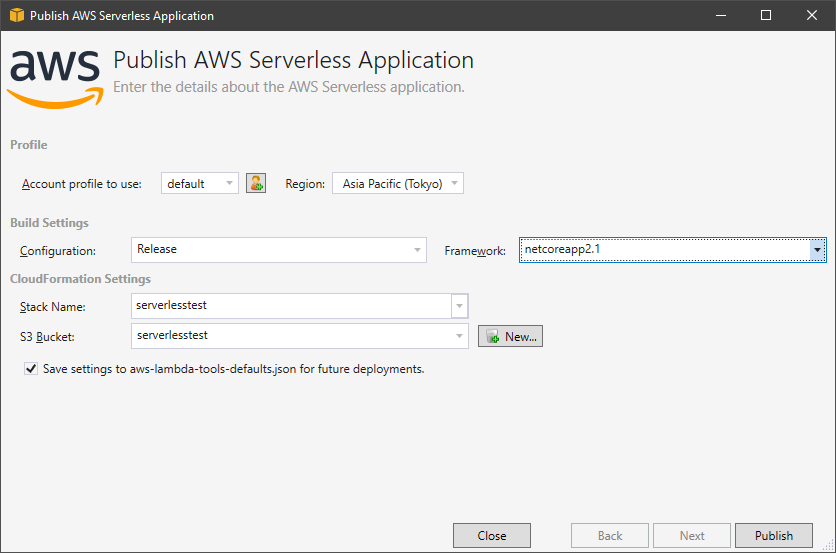Minimize the Publish AWS Serverless Application window
Screen dimensions: 836x553
point(721,15)
